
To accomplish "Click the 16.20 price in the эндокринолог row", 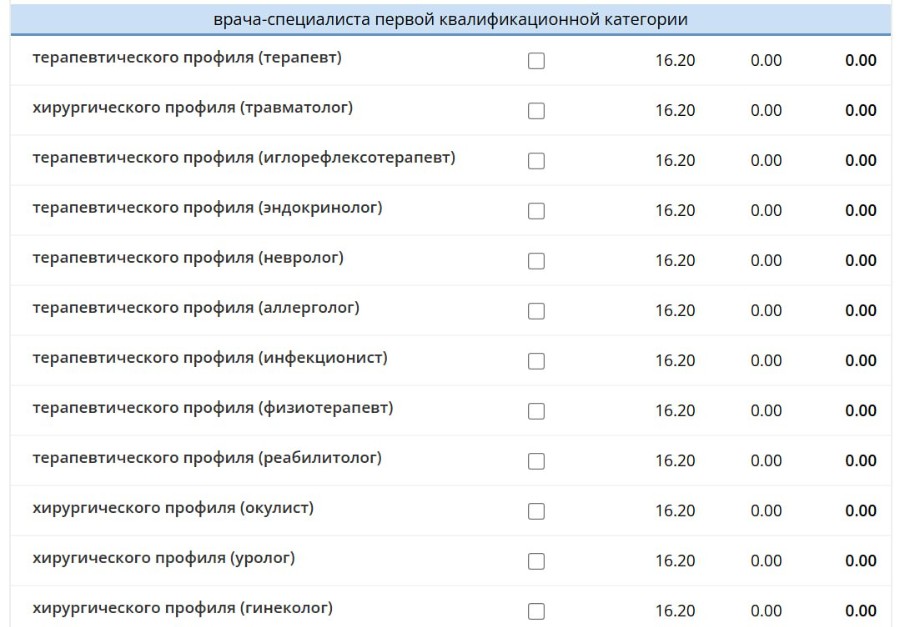I will click(x=675, y=210).
